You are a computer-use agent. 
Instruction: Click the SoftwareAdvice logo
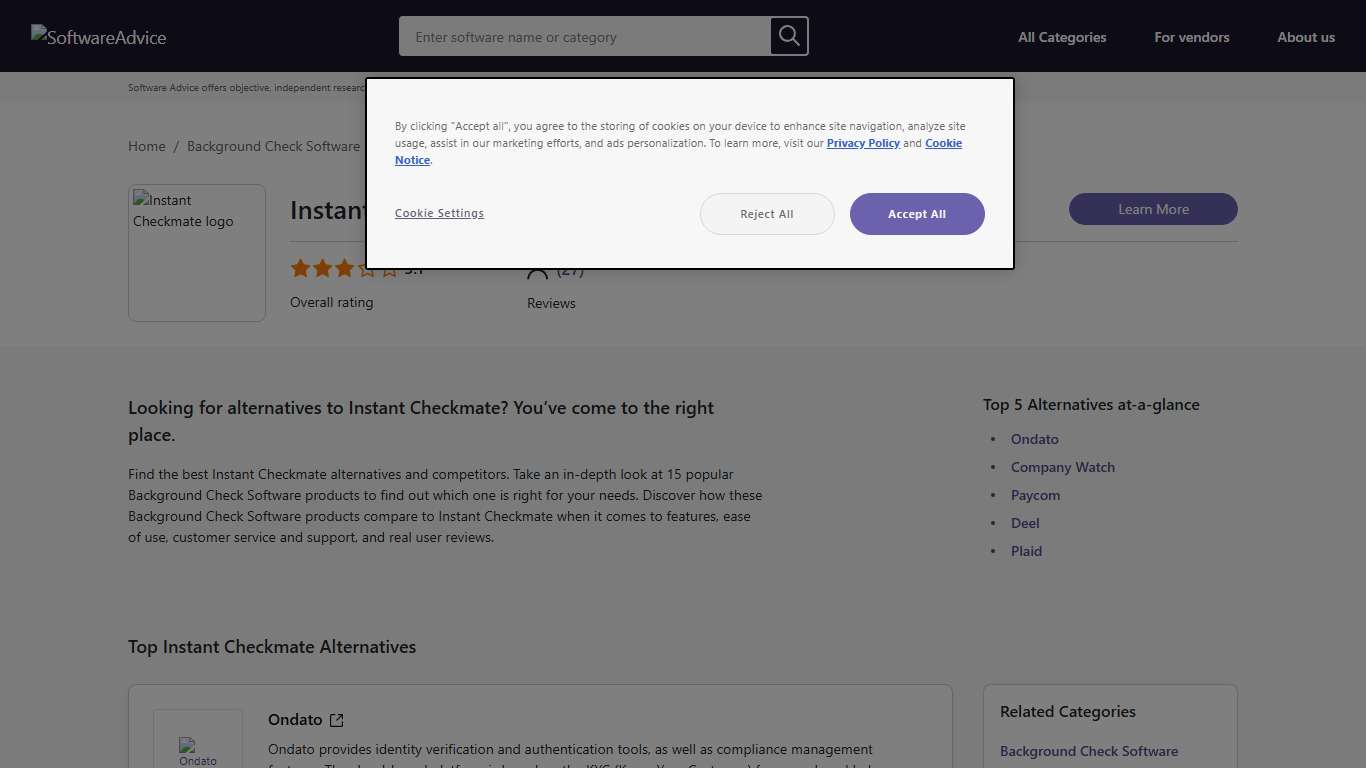98,36
